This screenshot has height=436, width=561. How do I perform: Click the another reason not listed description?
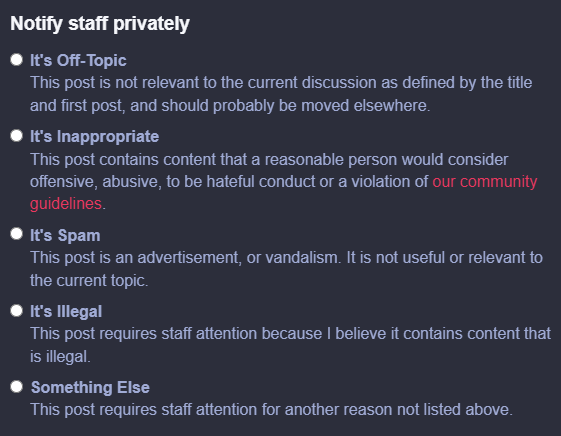[x=271, y=410]
